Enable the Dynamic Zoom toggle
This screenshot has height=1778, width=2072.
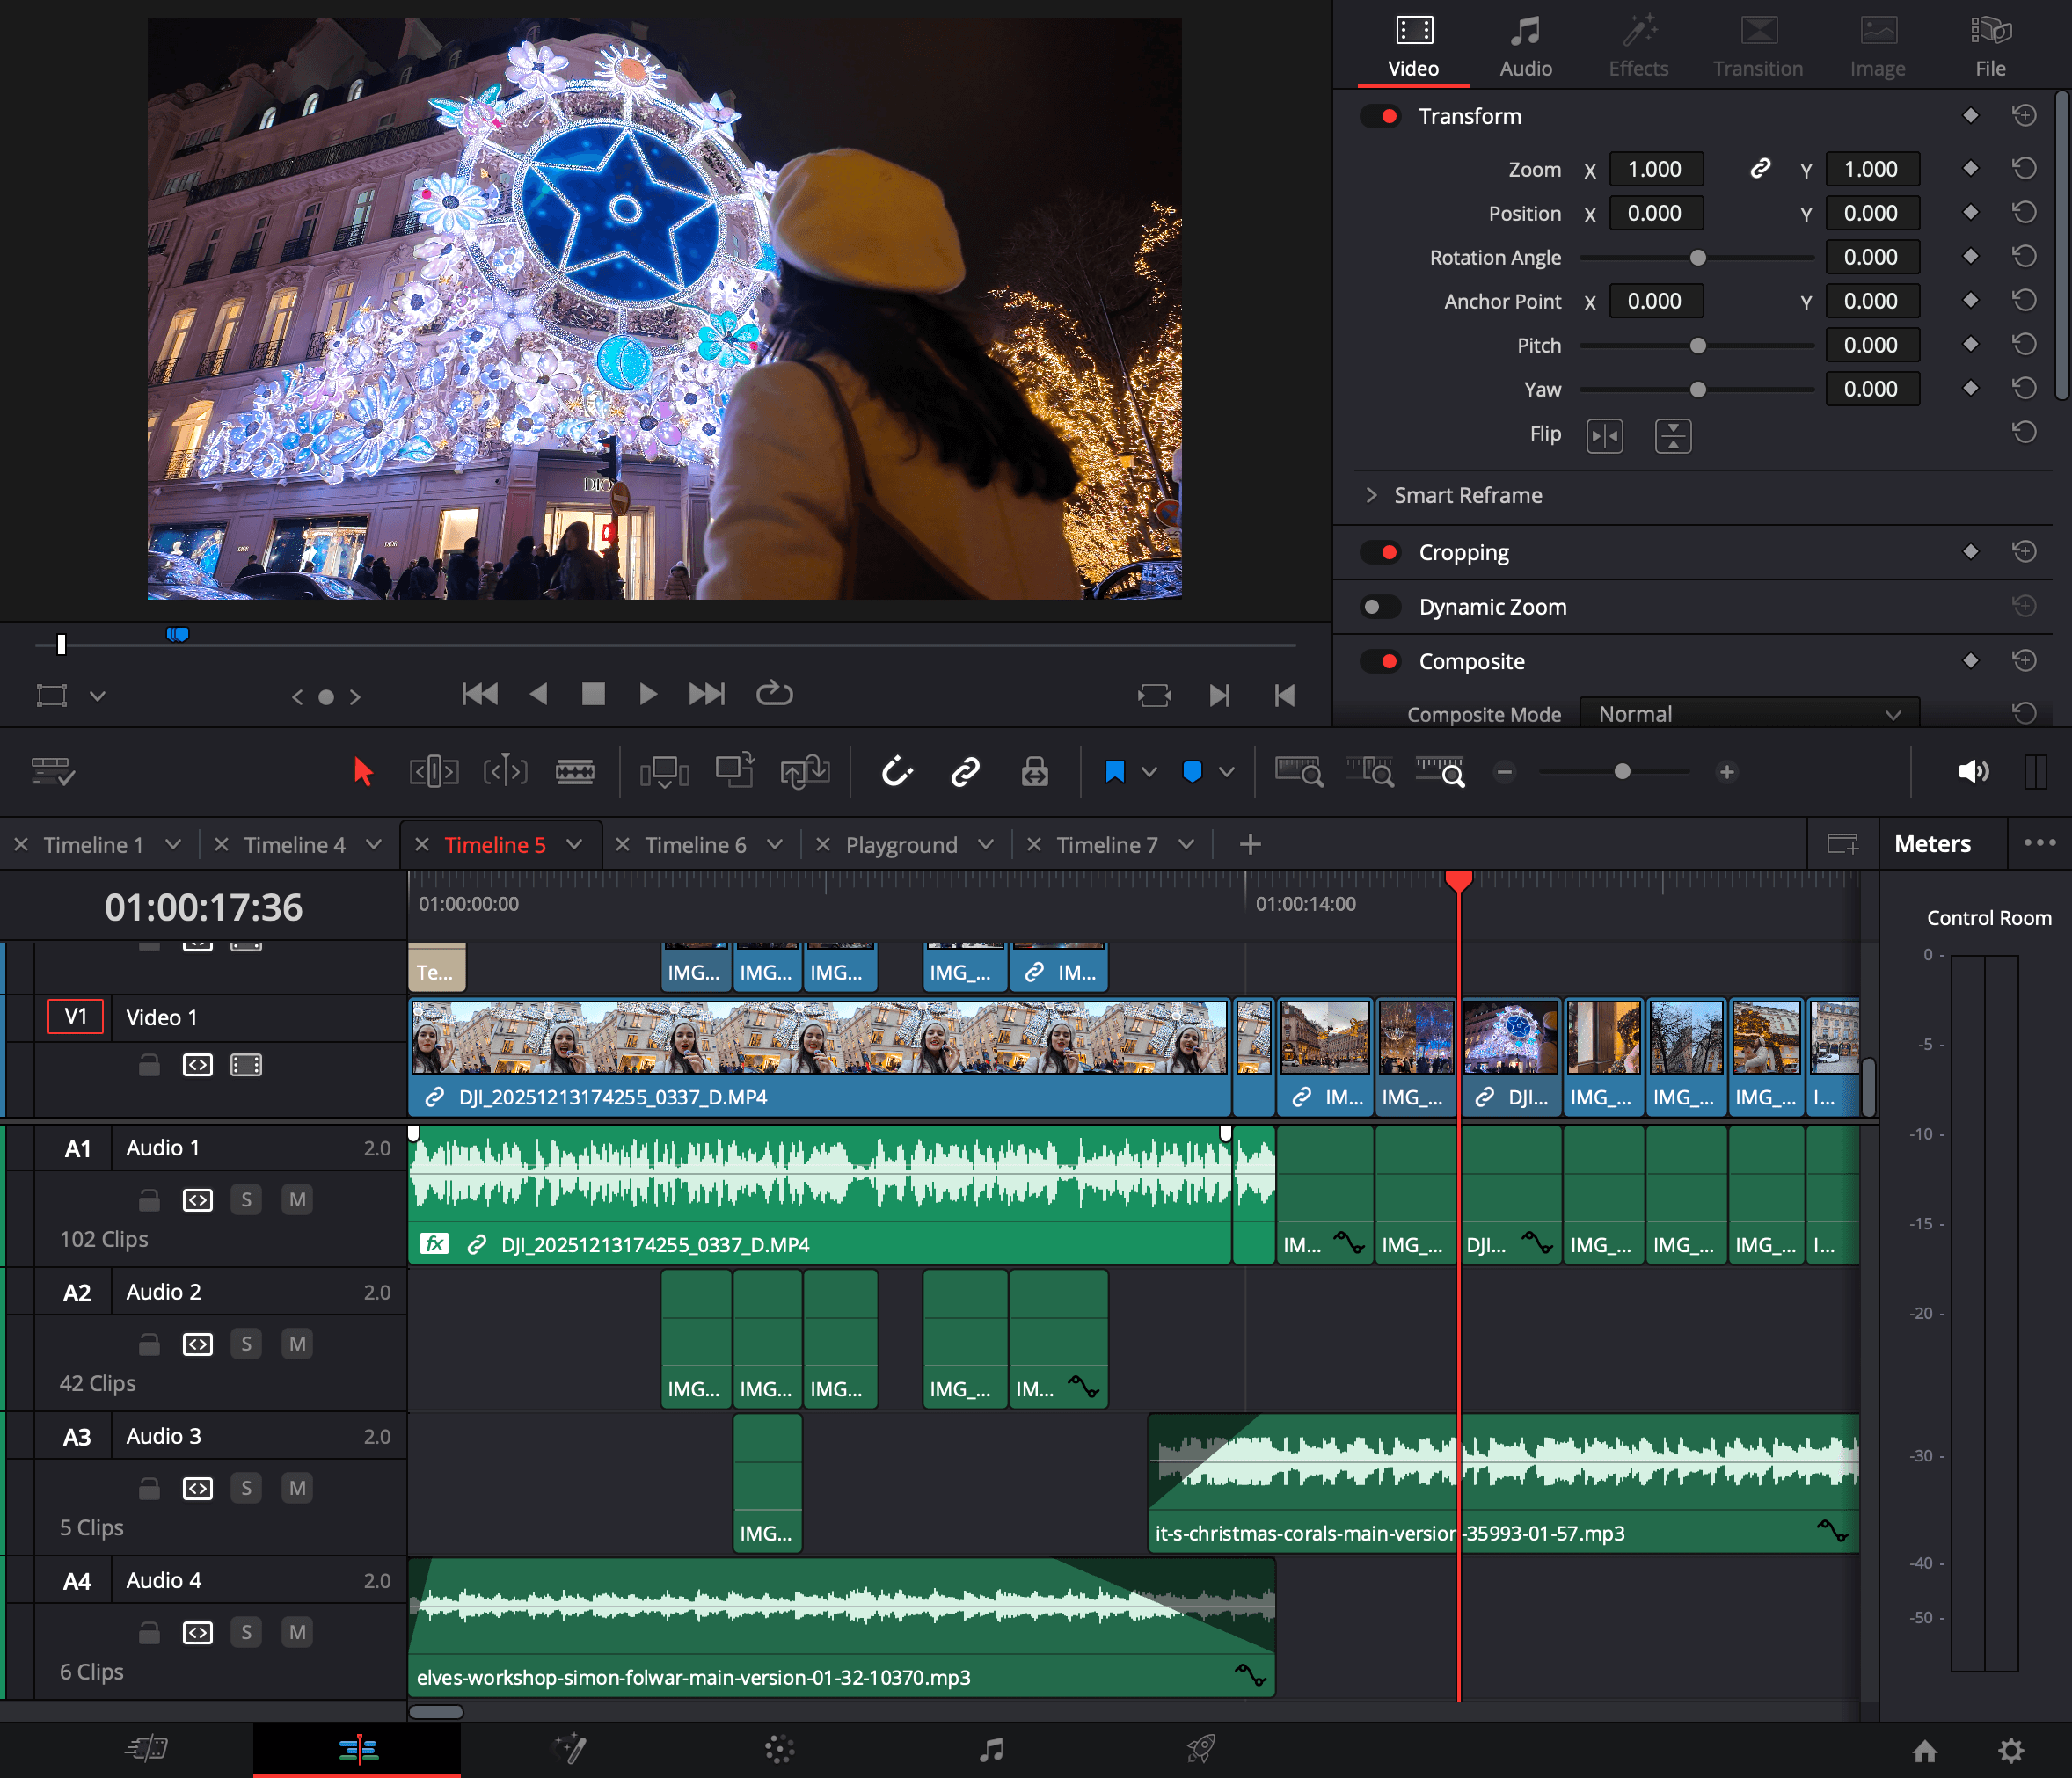point(1381,607)
